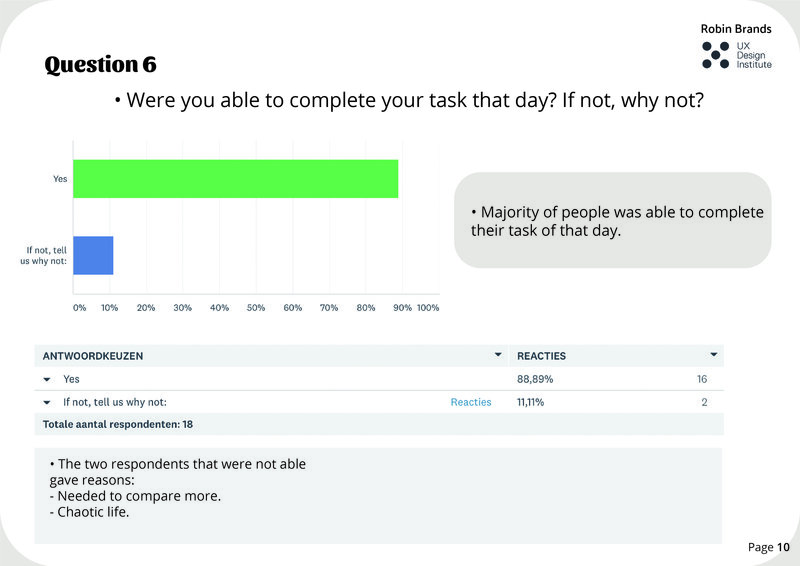800x566 pixels.
Task: Open the ANTWOORDKEUZEN column dropdown arrow
Action: 498,355
